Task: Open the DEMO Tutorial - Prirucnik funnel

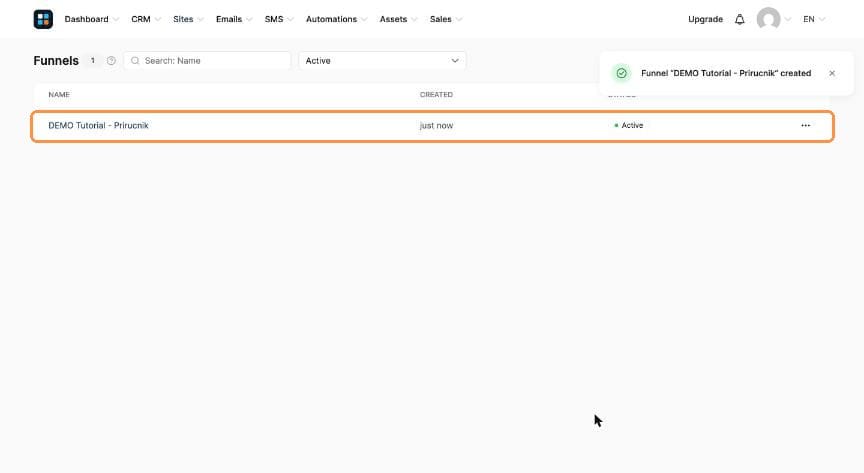Action: pyautogui.click(x=98, y=126)
